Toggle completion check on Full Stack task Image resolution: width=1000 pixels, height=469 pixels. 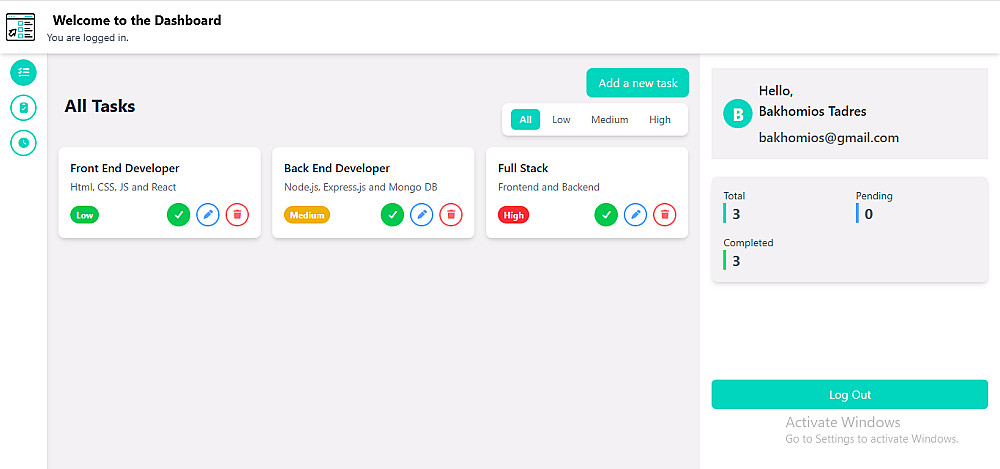(x=606, y=215)
